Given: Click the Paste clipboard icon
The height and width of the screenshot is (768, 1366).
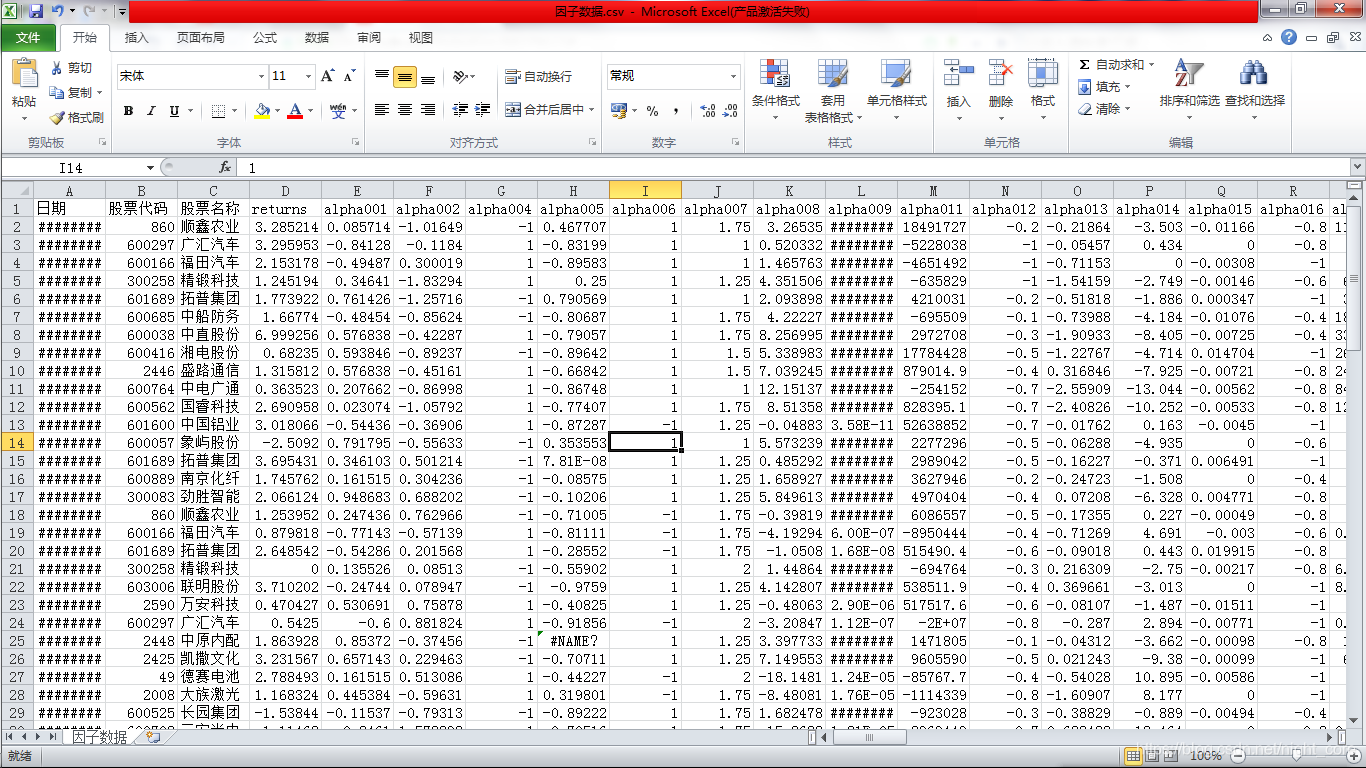Looking at the screenshot, I should coord(24,73).
